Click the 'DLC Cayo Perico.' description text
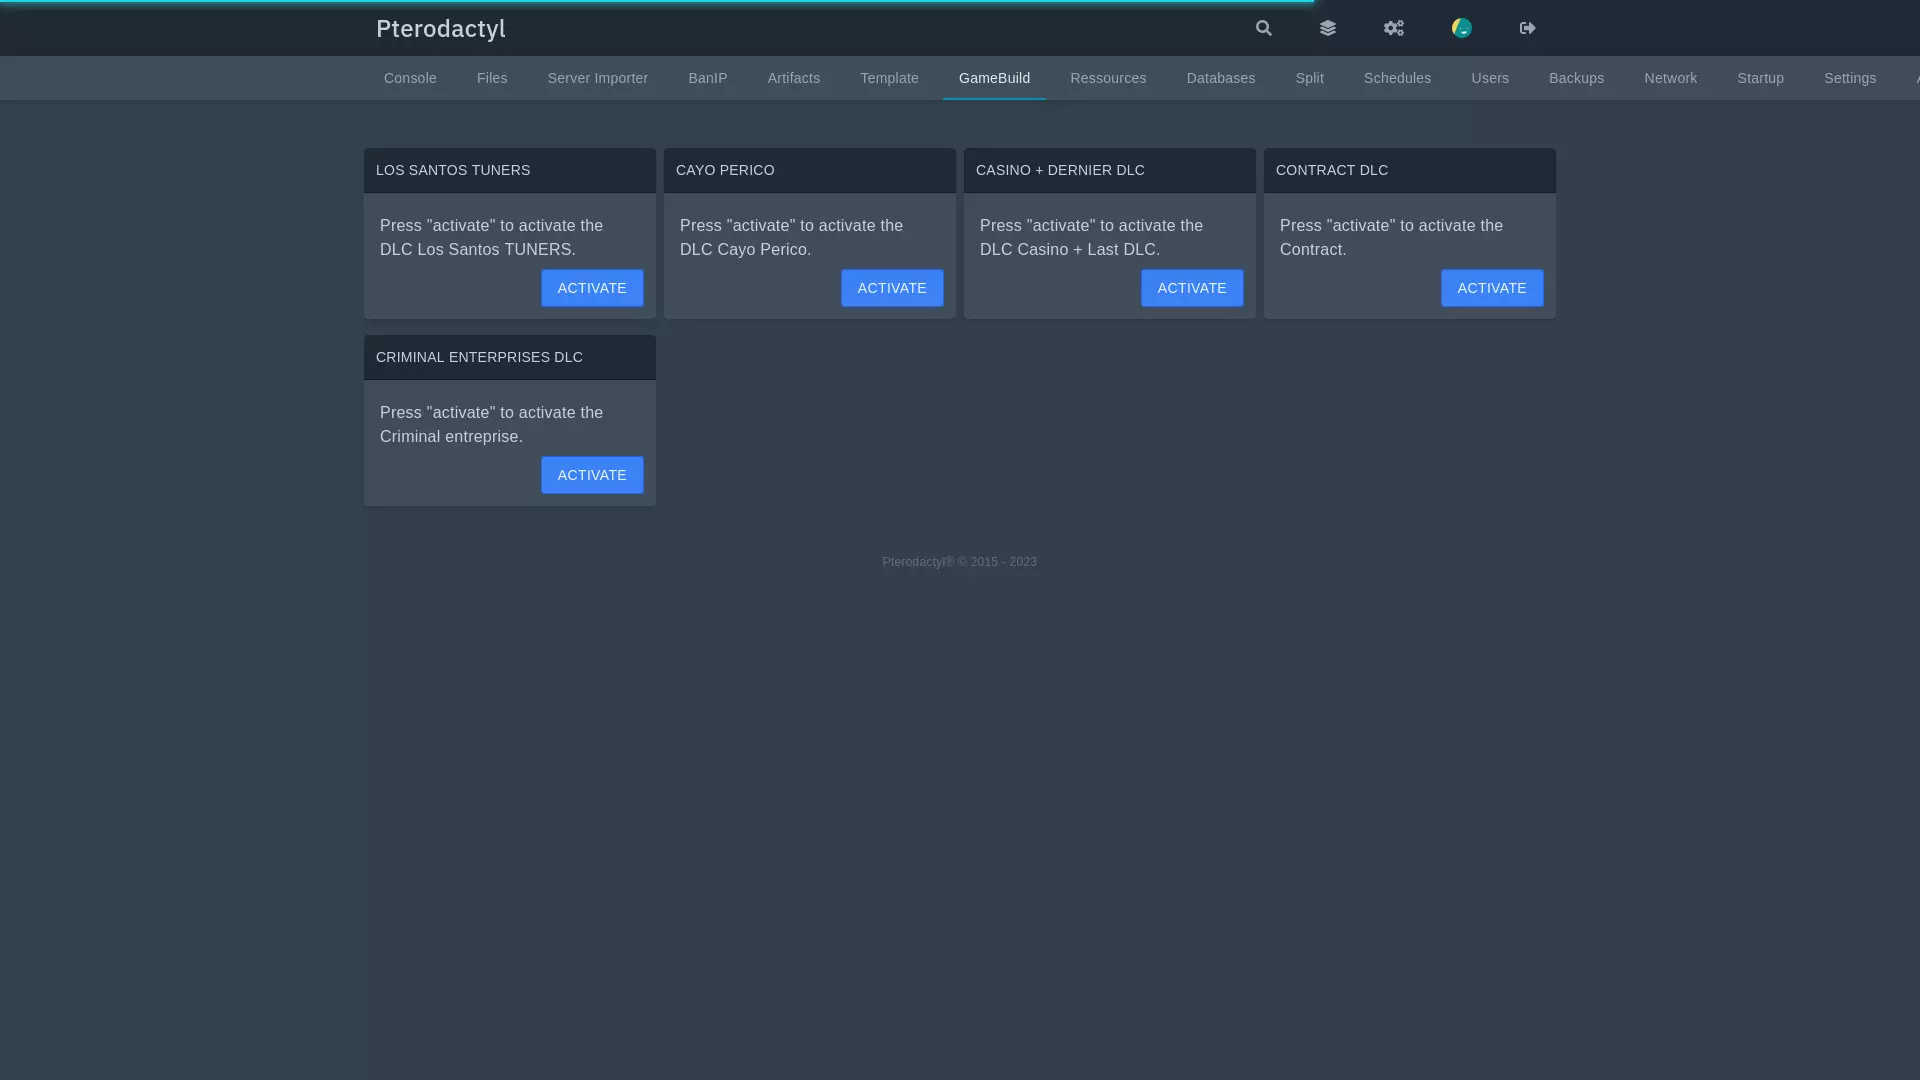Screen dimensions: 1920x1080 [x=746, y=250]
